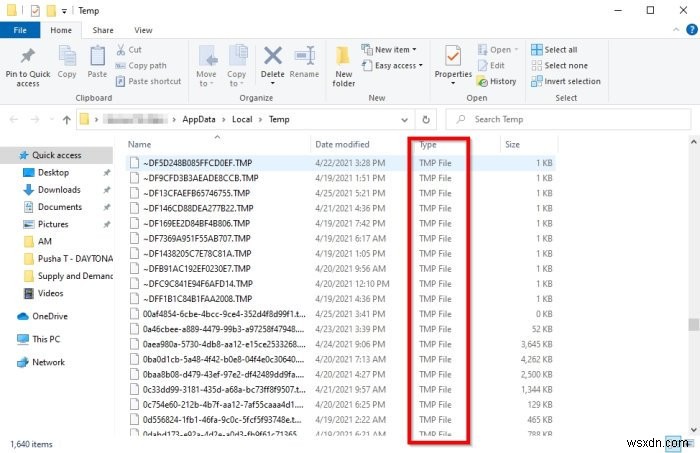Click the Paste clipboard icon
Viewport: 700px width, 453px height.
point(97,56)
